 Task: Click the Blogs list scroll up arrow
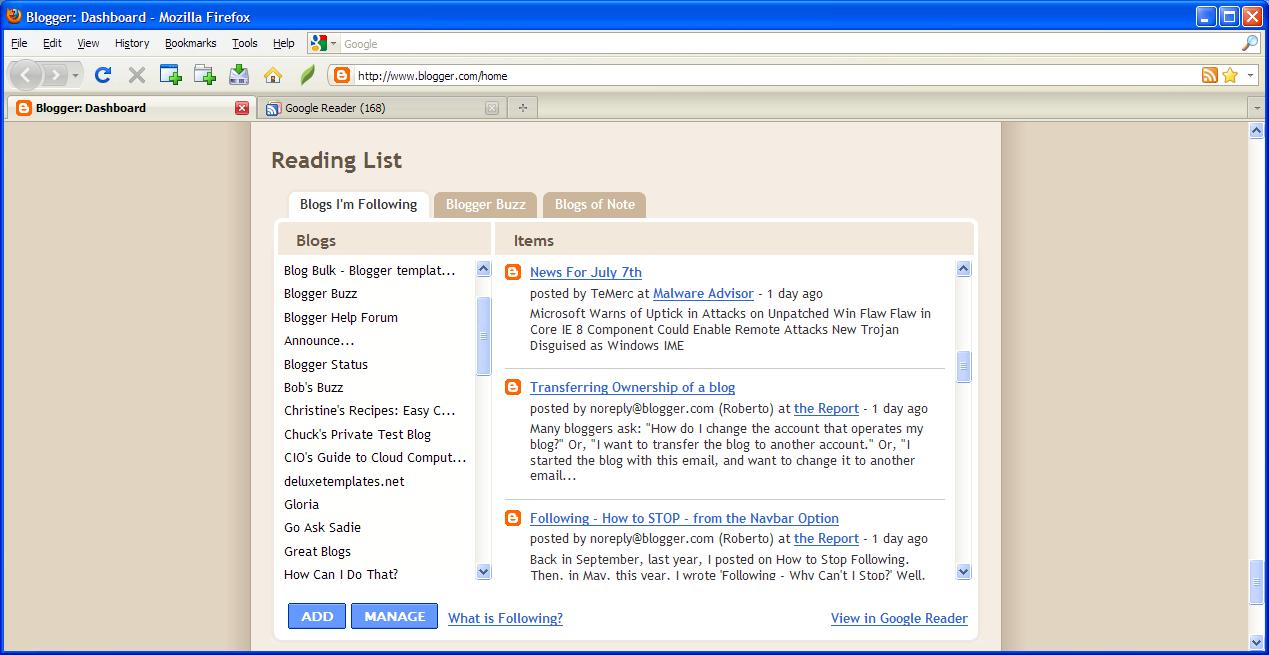point(484,269)
